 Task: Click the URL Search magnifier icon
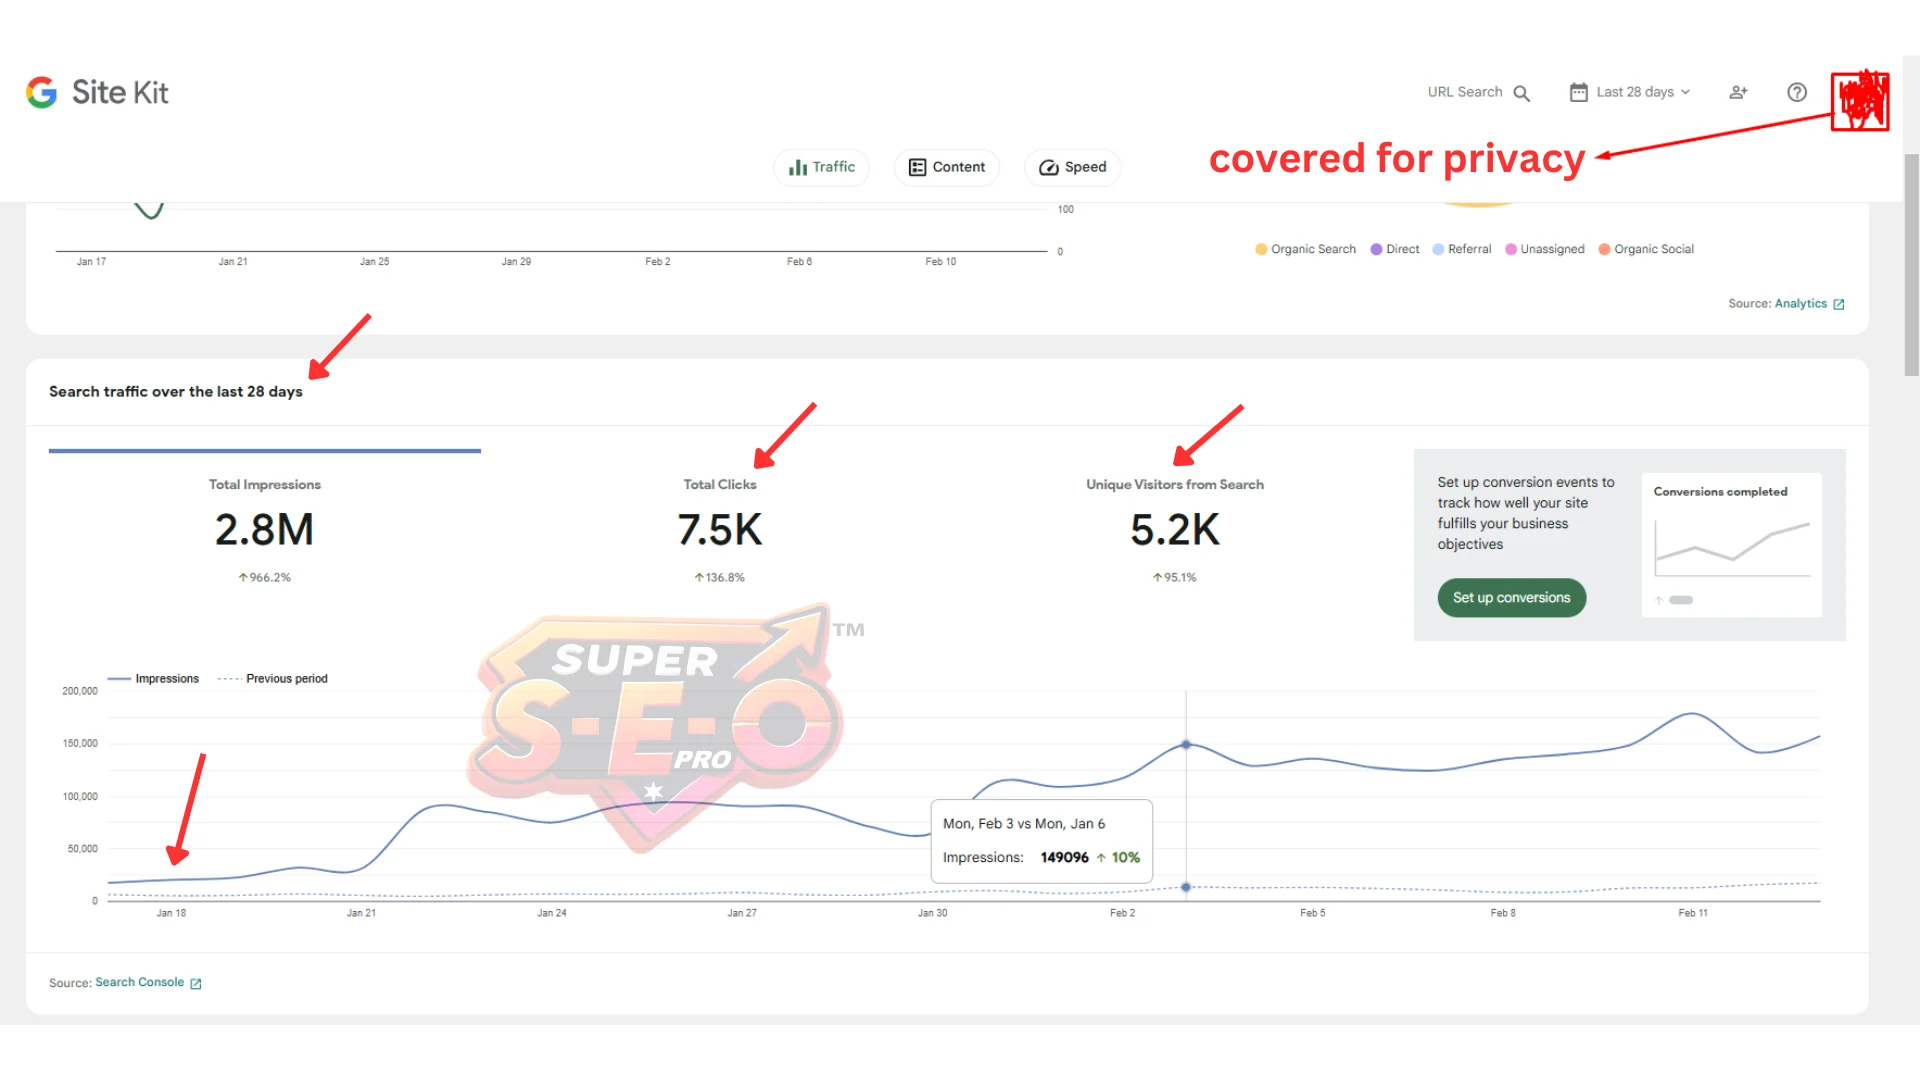pyautogui.click(x=1521, y=93)
